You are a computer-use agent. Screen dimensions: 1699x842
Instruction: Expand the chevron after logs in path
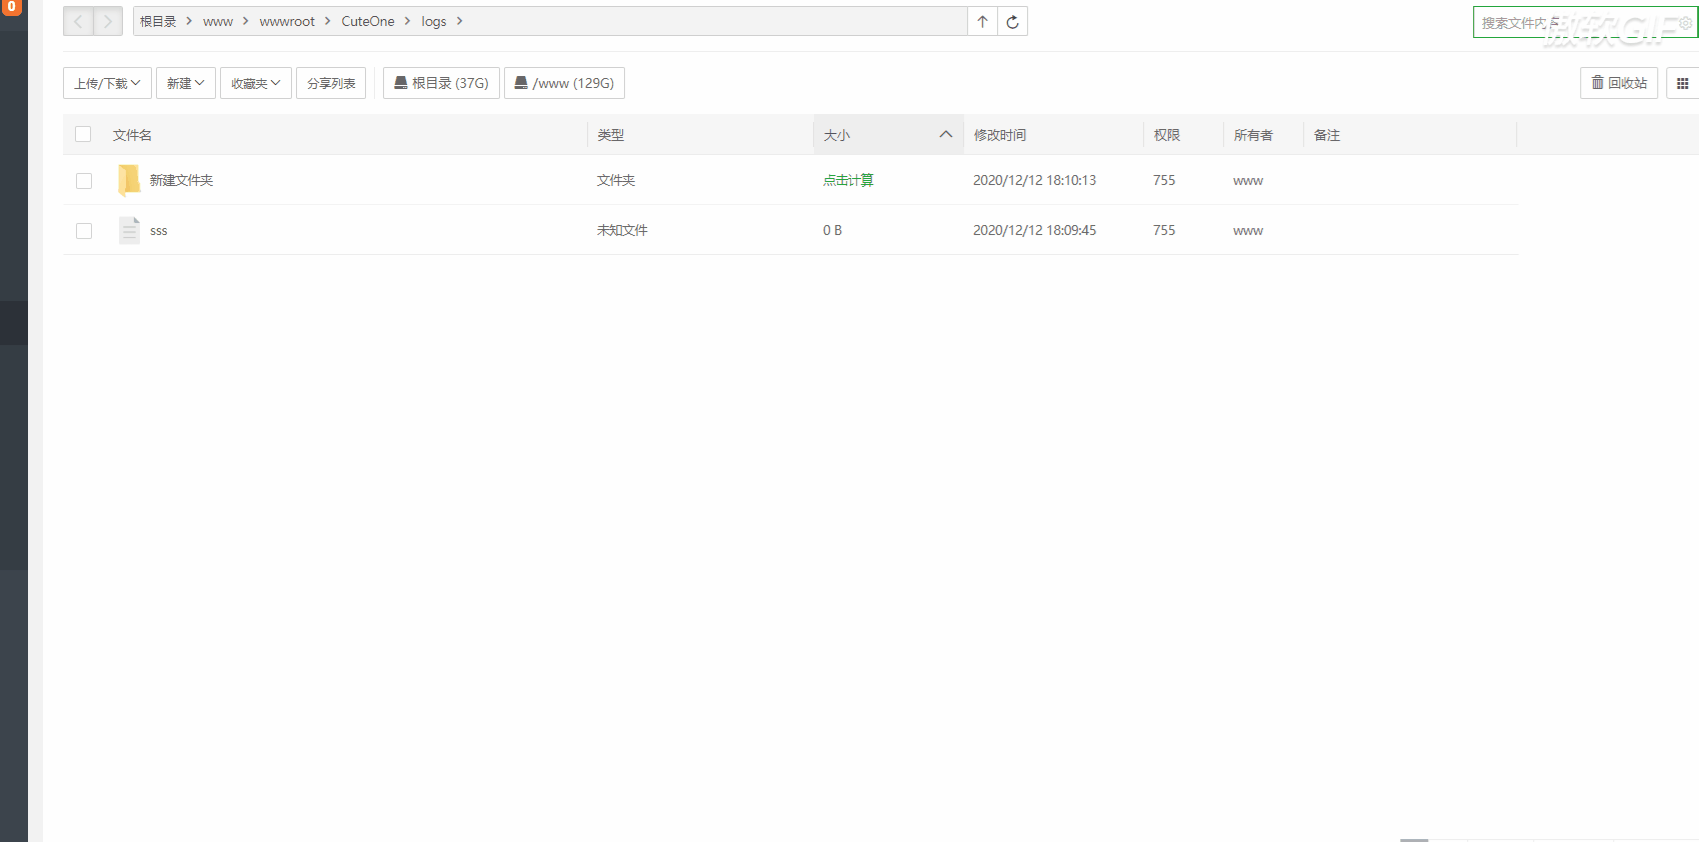coord(459,21)
